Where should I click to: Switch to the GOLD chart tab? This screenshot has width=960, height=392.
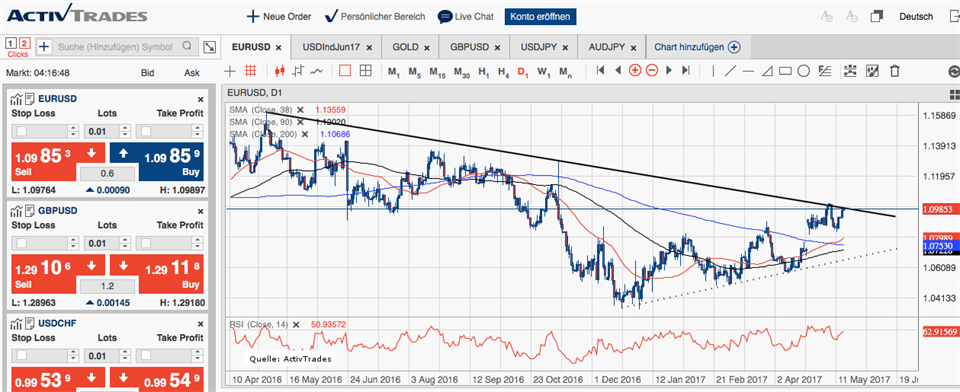click(x=411, y=47)
